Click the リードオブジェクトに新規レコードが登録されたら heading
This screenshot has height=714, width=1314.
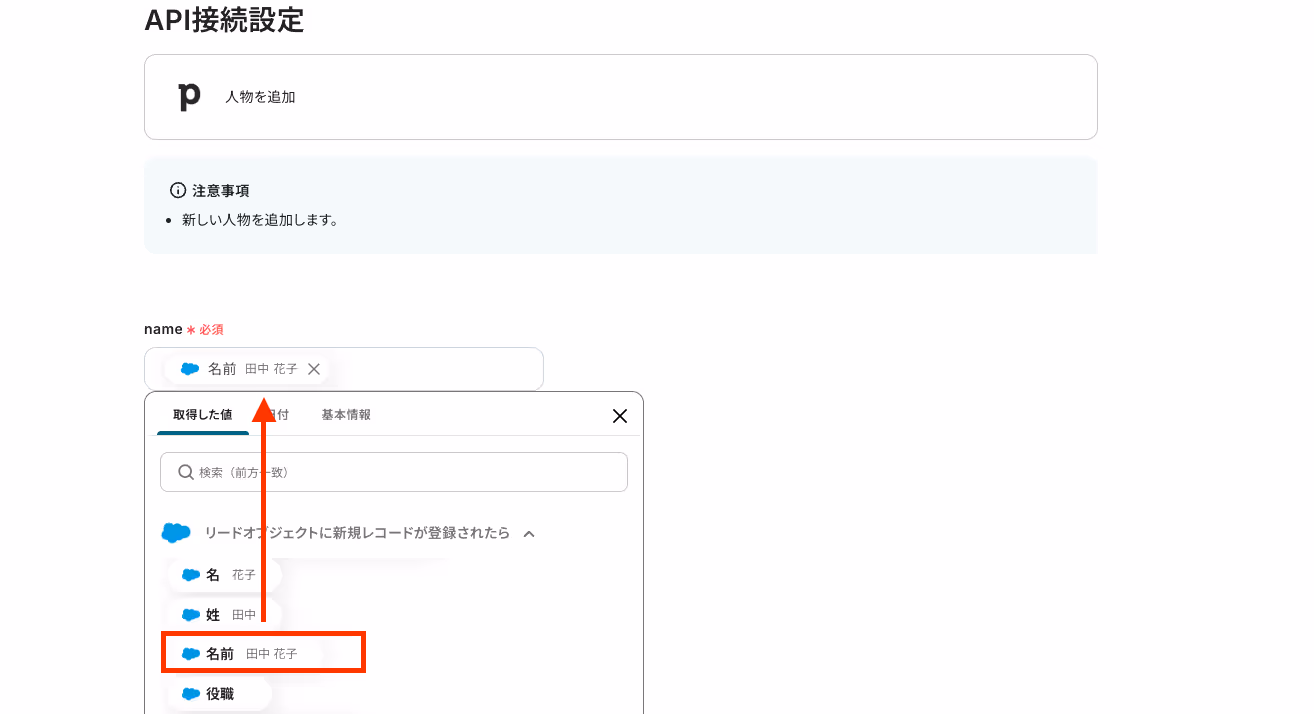coord(357,534)
